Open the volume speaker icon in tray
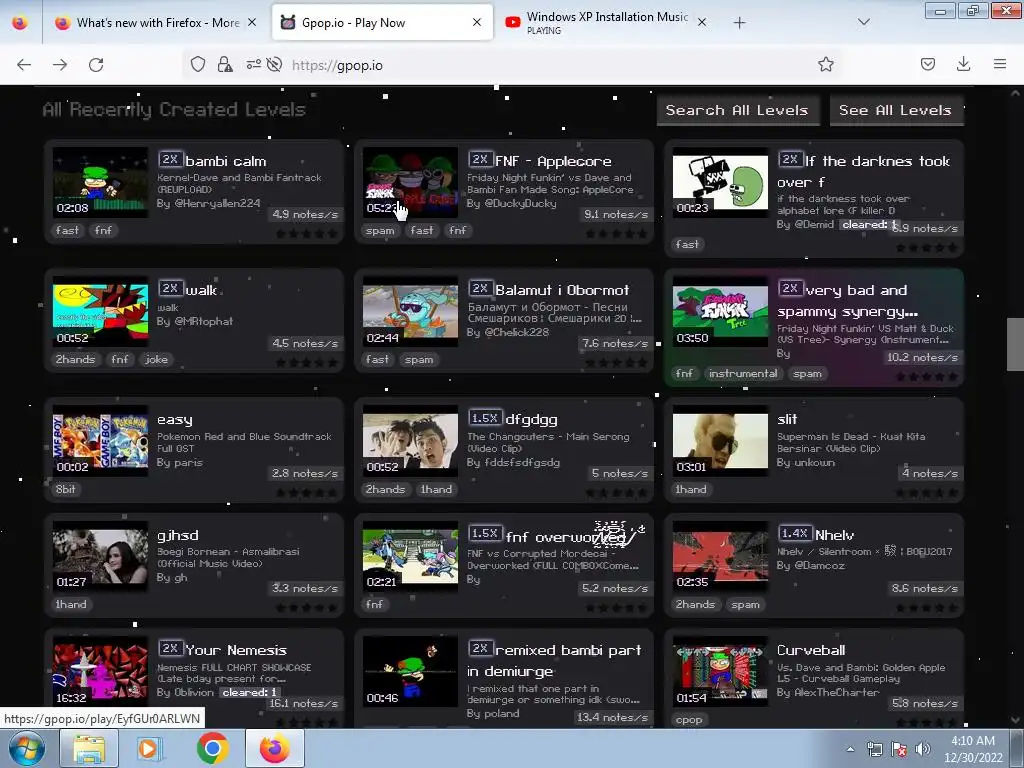 (922, 749)
